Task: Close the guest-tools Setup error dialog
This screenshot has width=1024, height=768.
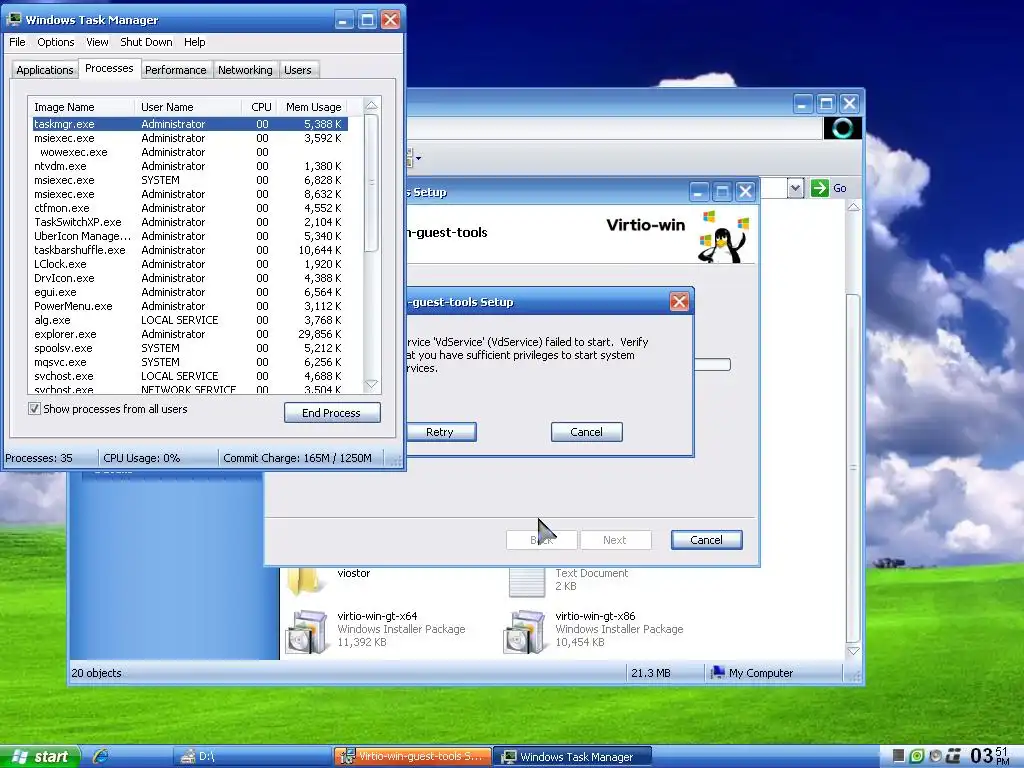Action: 679,302
